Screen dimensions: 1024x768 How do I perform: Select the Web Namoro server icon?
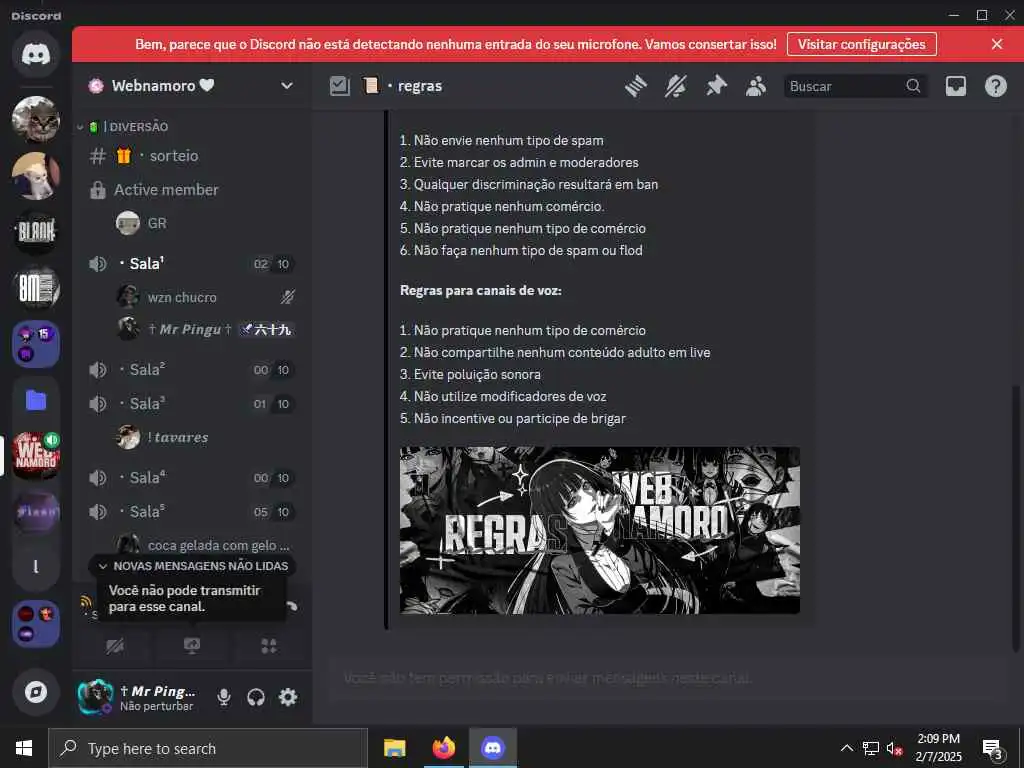tap(36, 455)
